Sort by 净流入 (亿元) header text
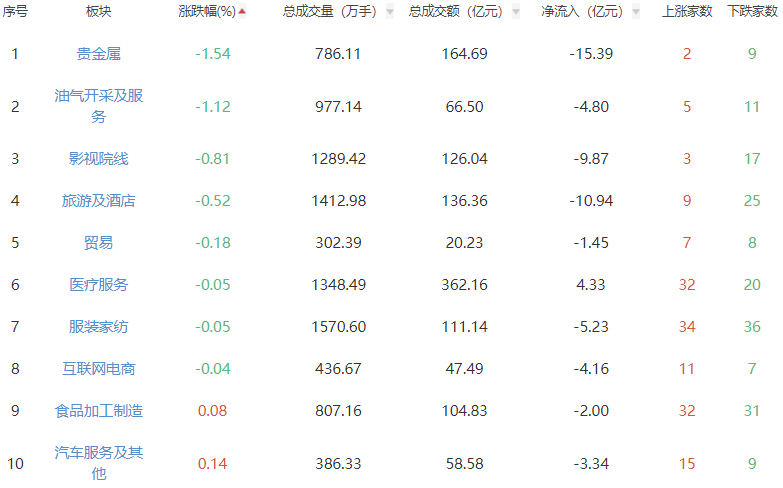The height and width of the screenshot is (488, 783). (x=582, y=12)
